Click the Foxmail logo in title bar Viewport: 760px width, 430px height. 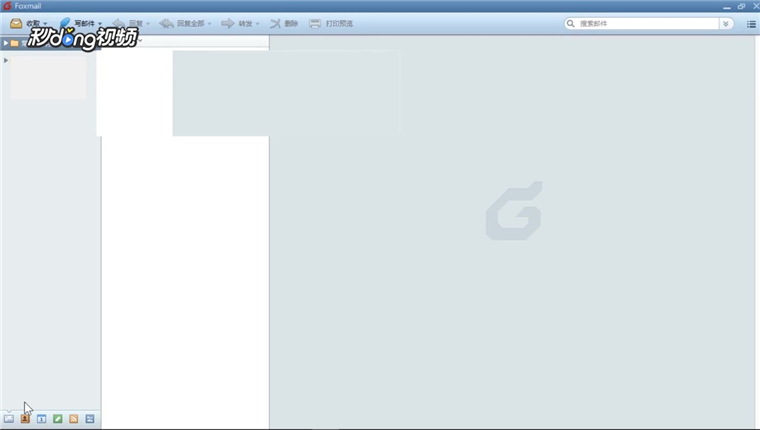[7, 6]
